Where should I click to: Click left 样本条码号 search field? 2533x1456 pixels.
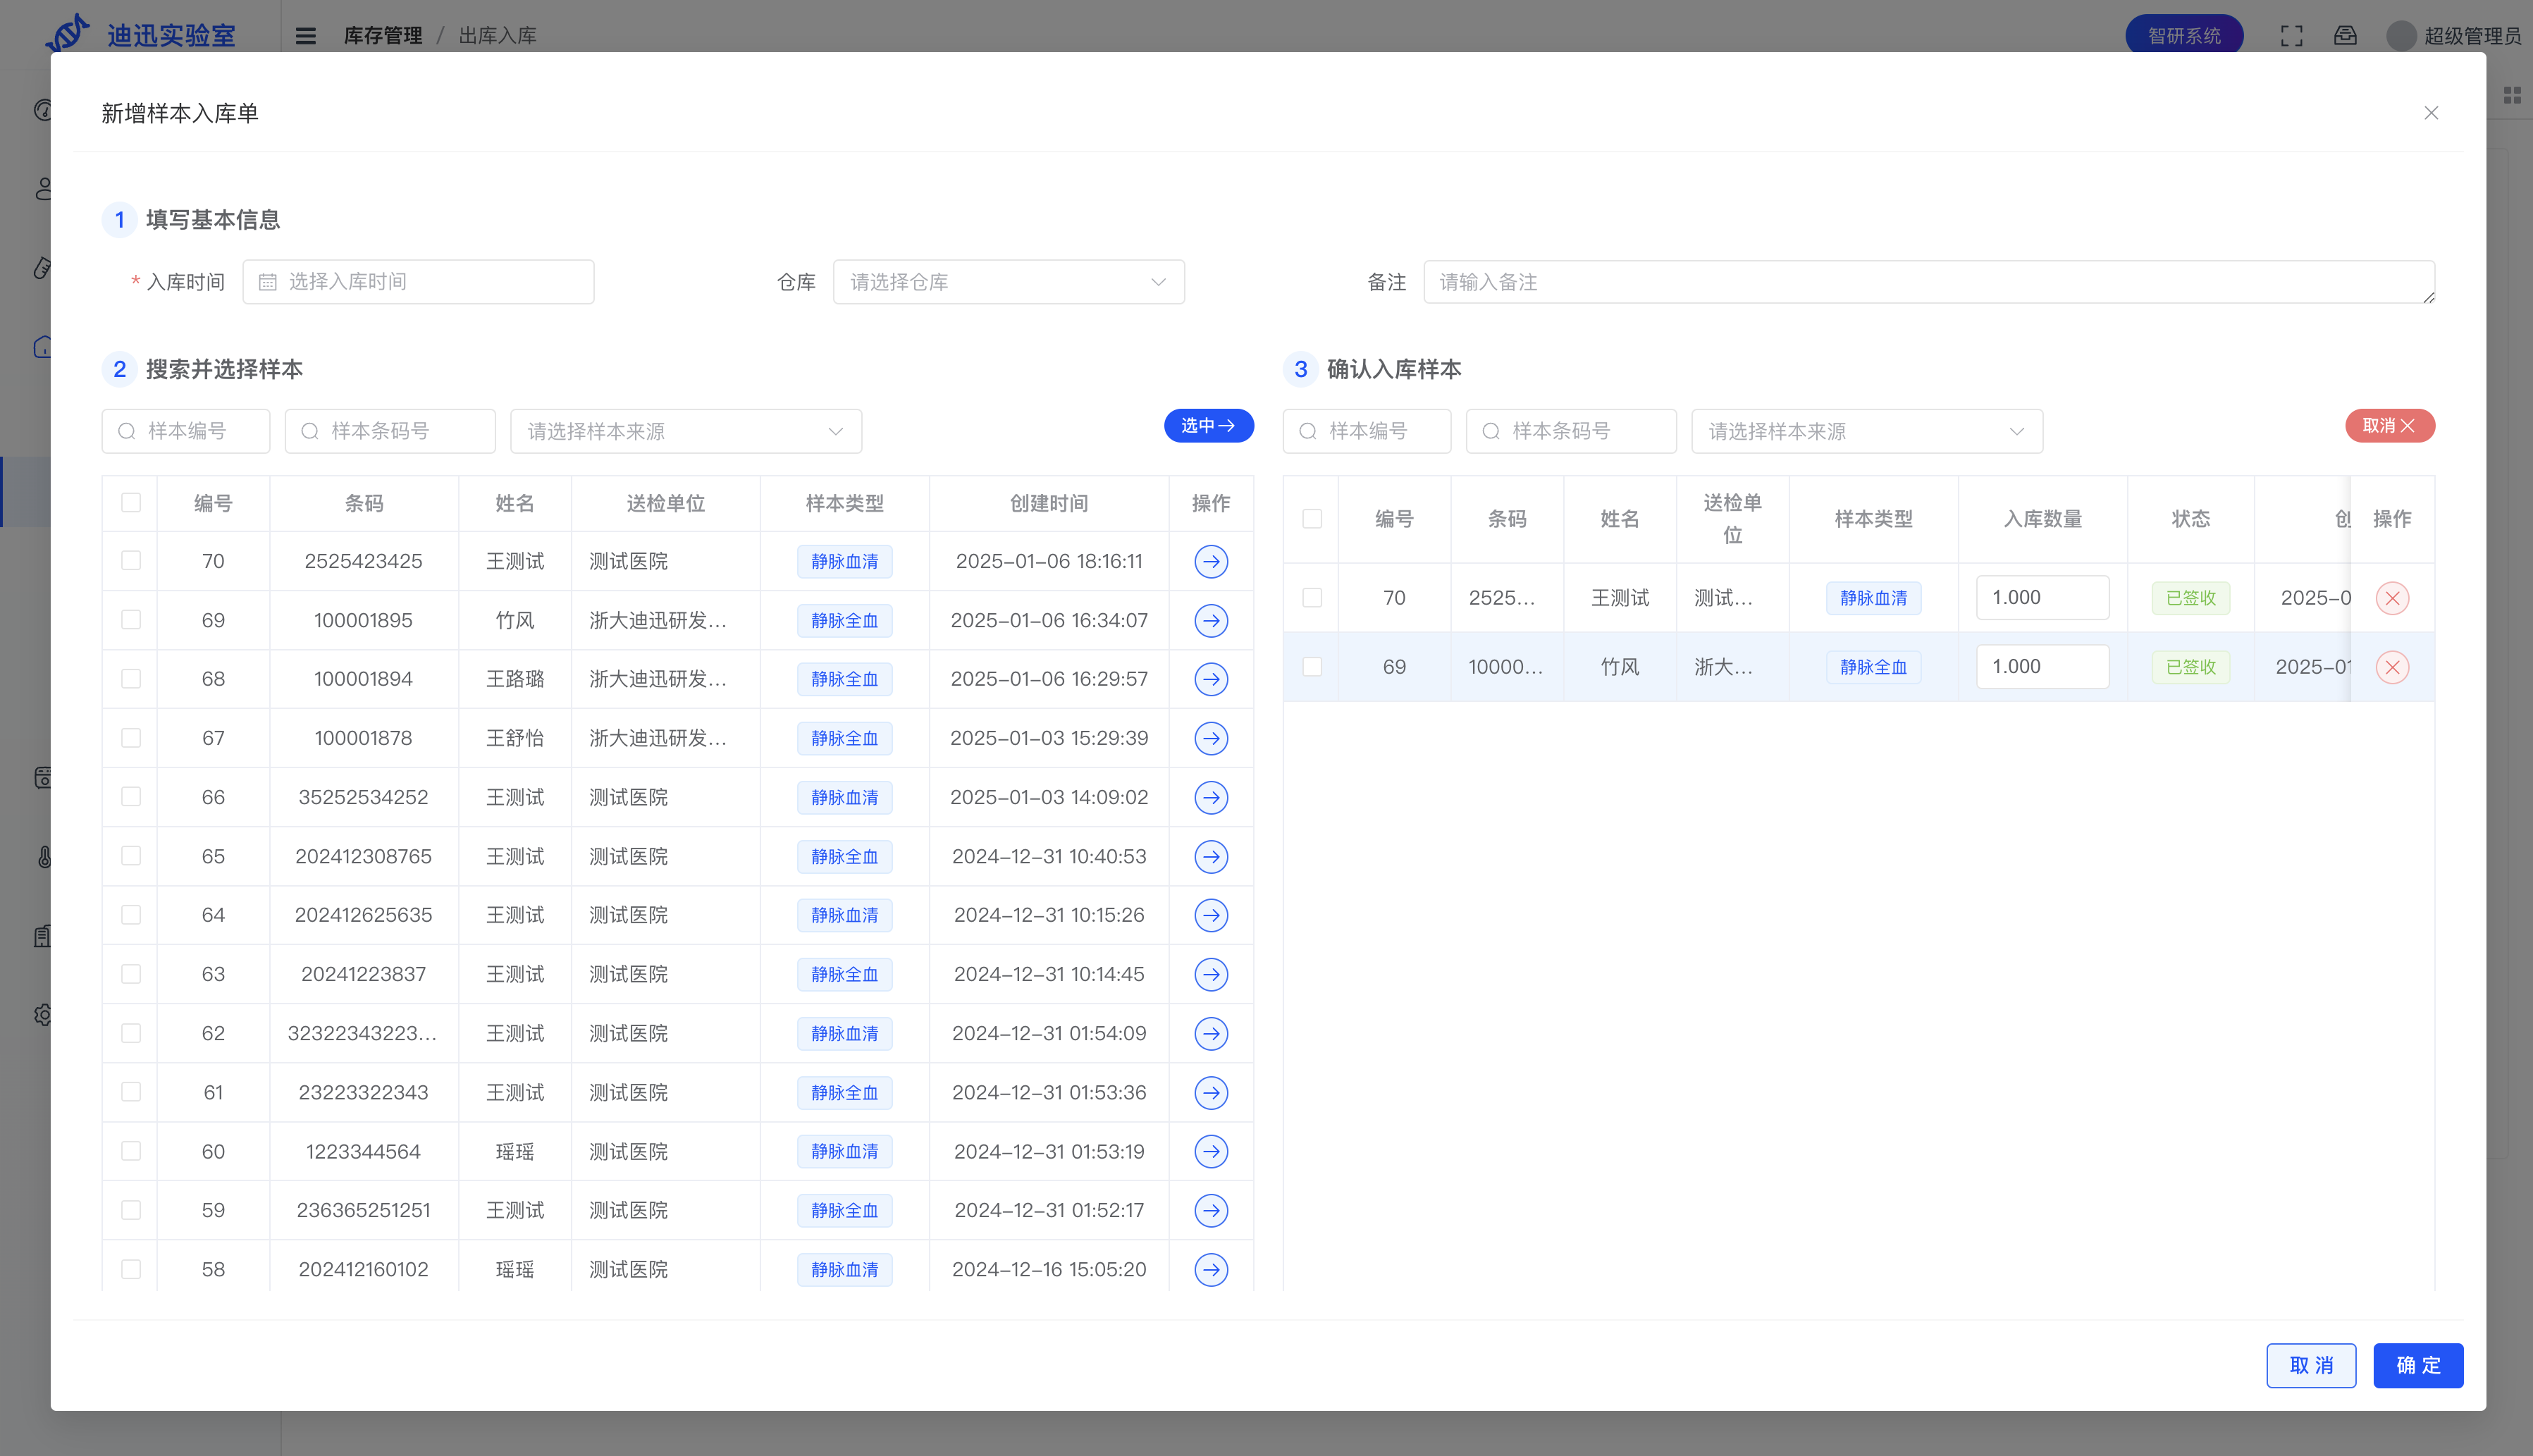[390, 431]
